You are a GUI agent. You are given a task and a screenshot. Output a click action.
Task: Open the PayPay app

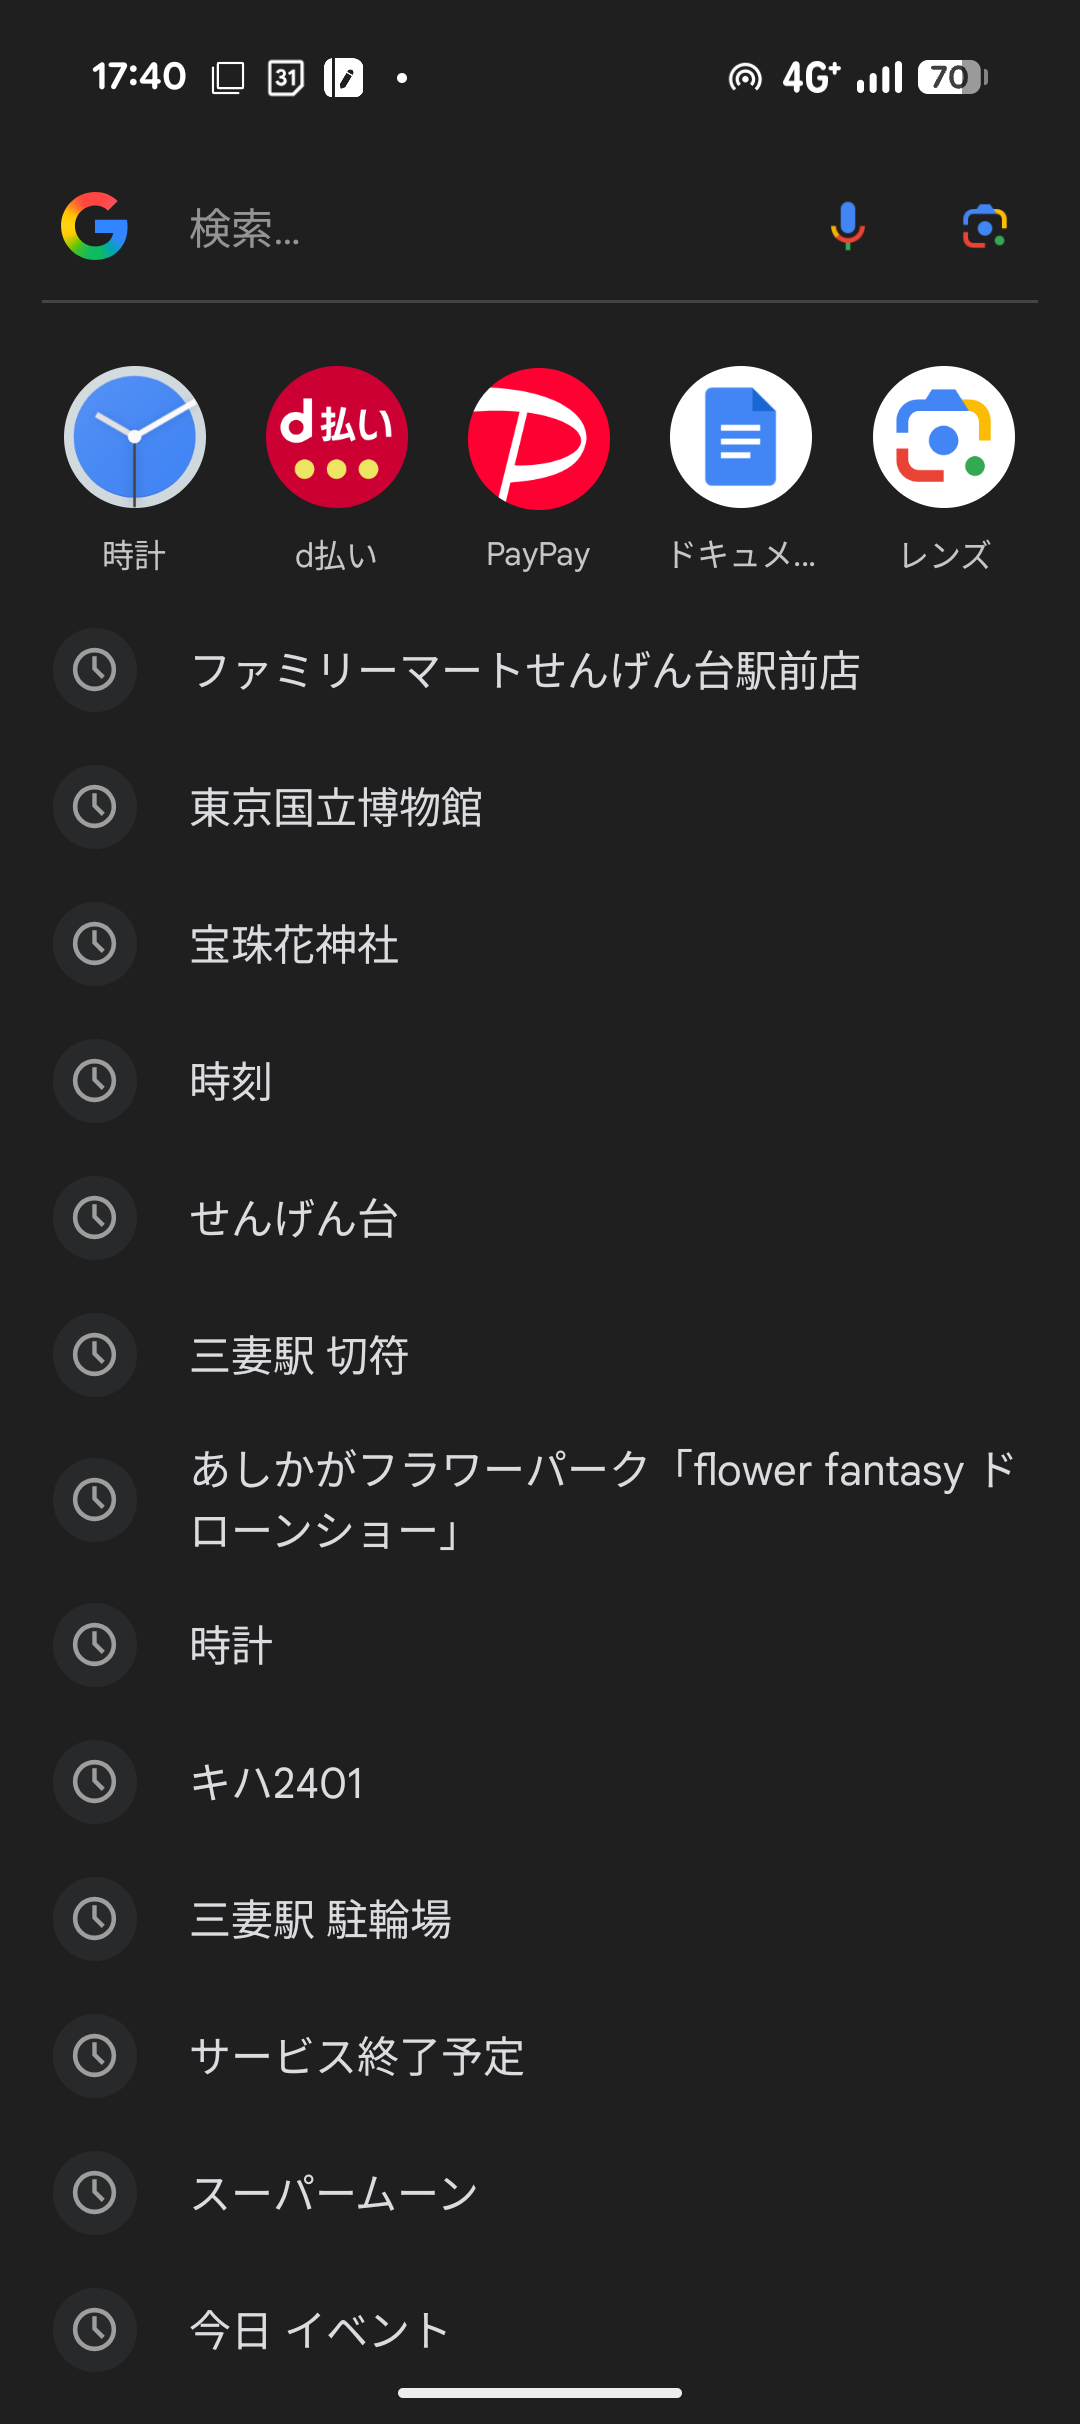pos(539,438)
